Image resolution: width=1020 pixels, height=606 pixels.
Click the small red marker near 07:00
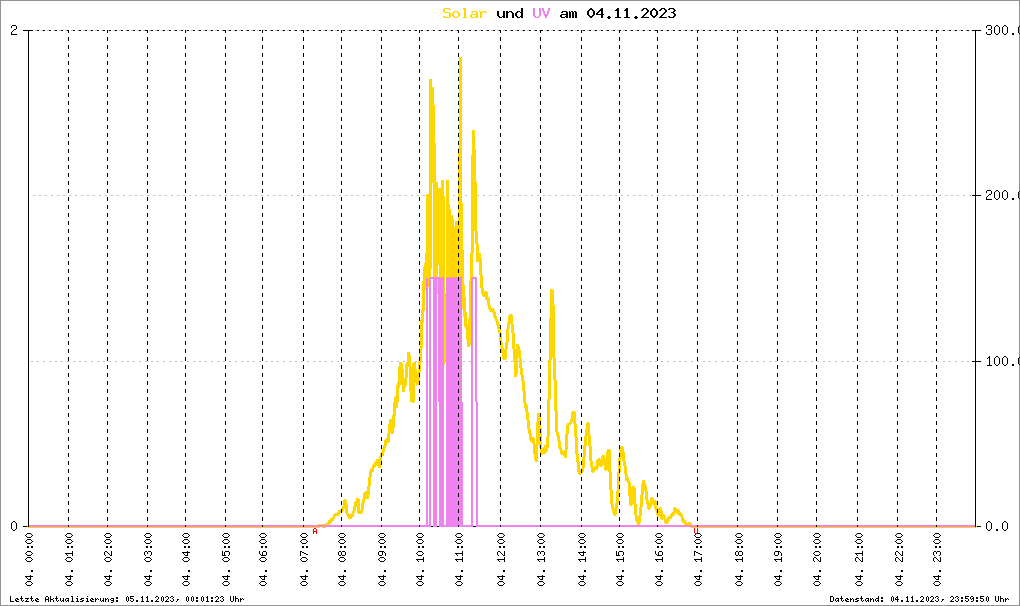coord(315,531)
